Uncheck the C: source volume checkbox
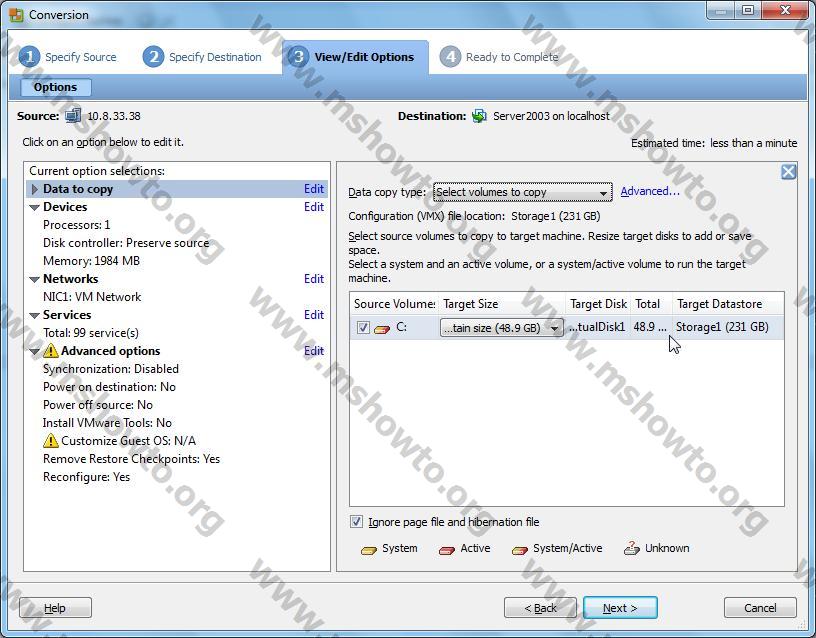816x638 pixels. (x=363, y=327)
